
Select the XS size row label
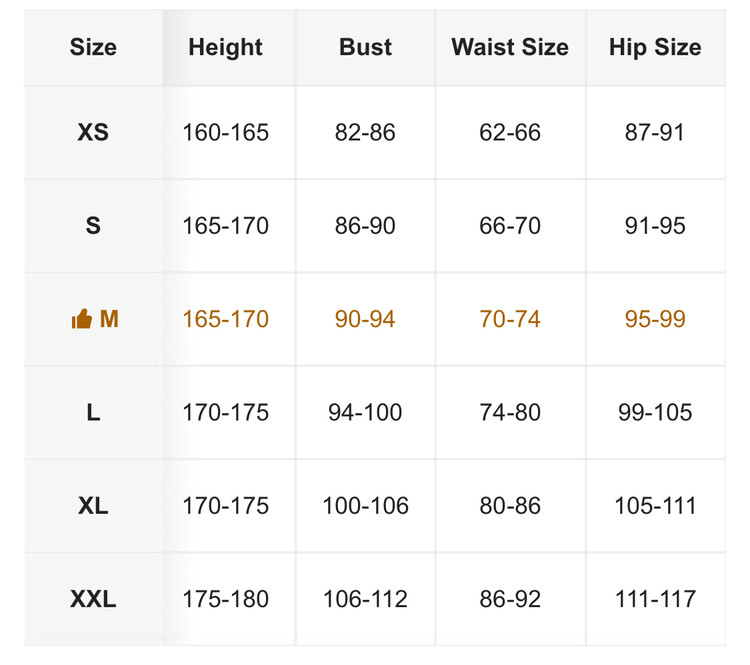(x=93, y=133)
